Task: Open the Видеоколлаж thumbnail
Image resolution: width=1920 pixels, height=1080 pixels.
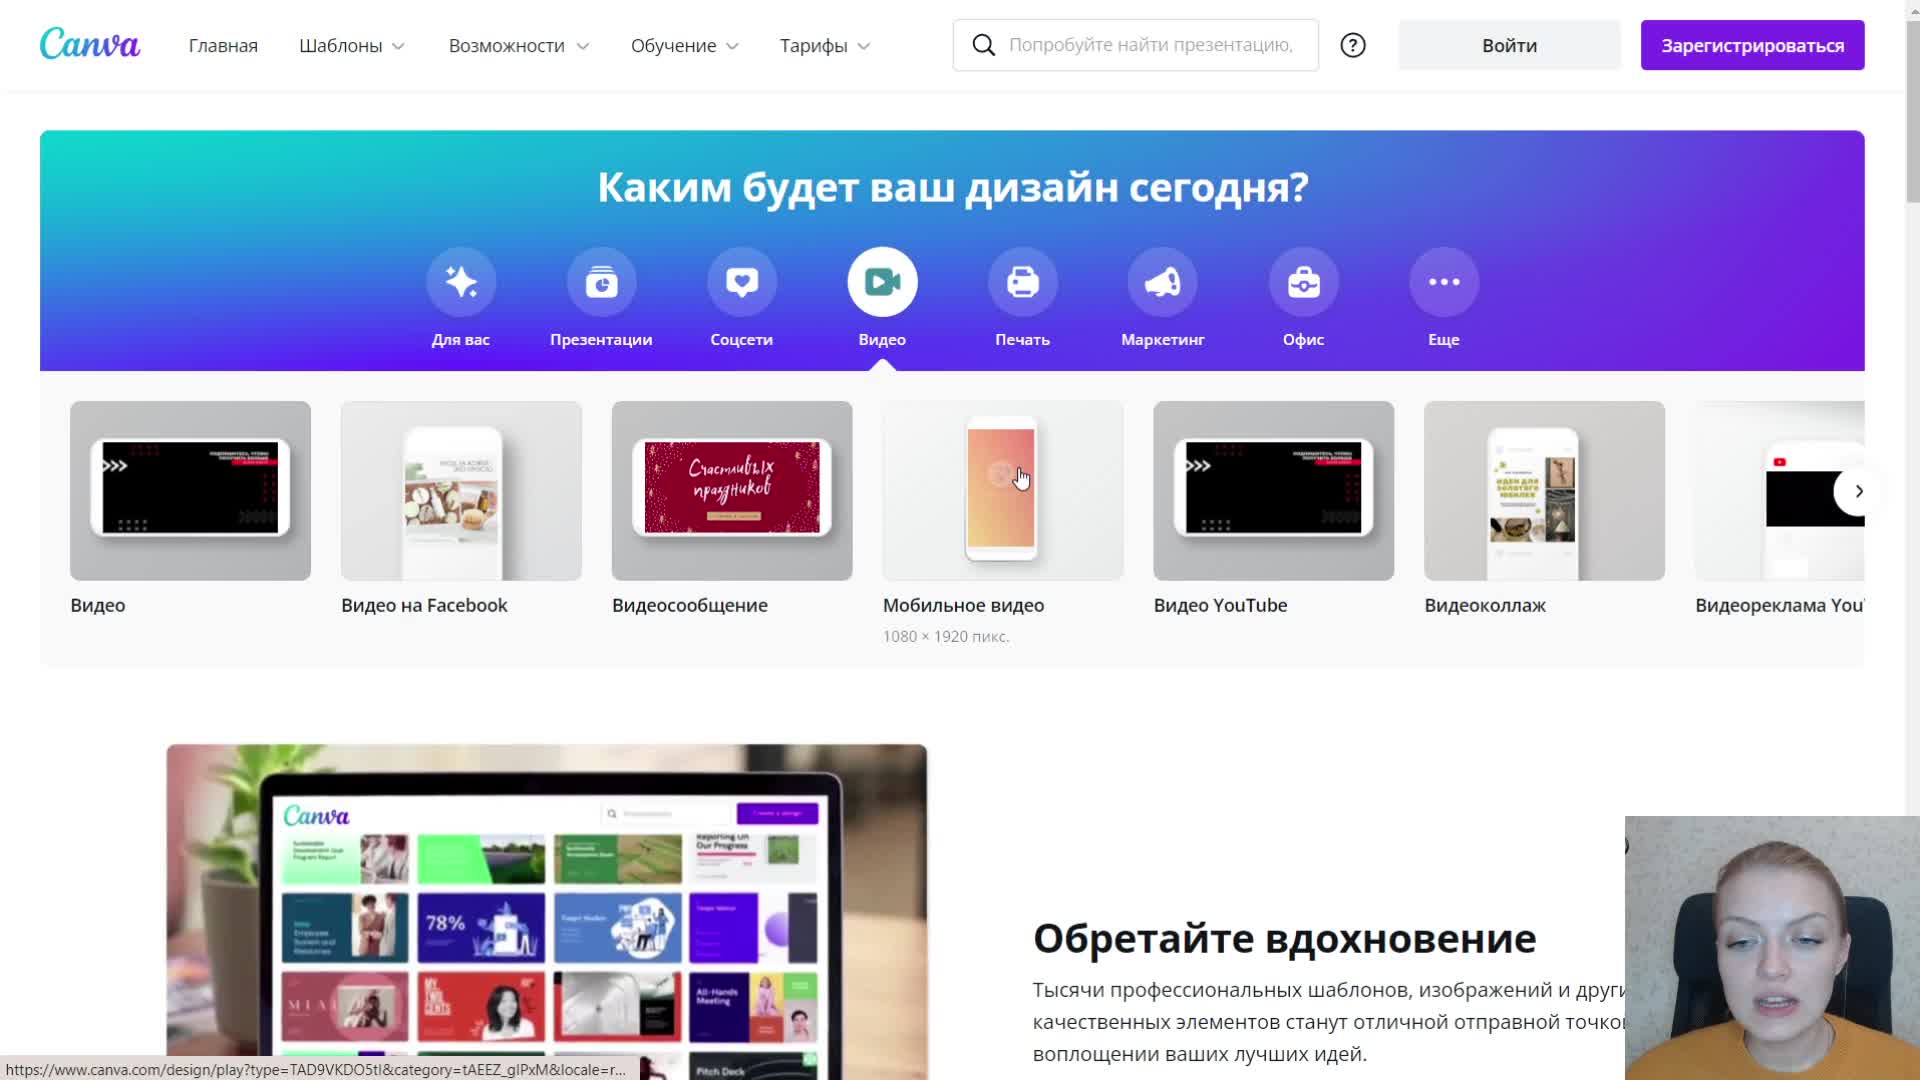Action: 1545,491
